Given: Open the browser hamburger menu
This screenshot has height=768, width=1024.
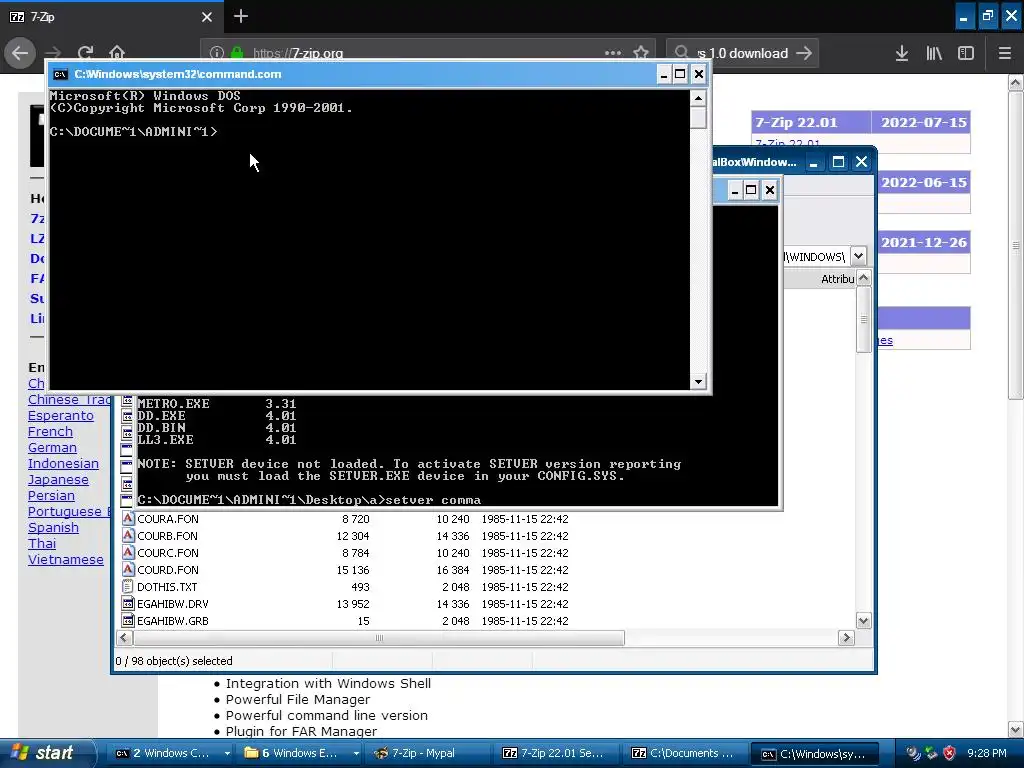Looking at the screenshot, I should pyautogui.click(x=1004, y=53).
